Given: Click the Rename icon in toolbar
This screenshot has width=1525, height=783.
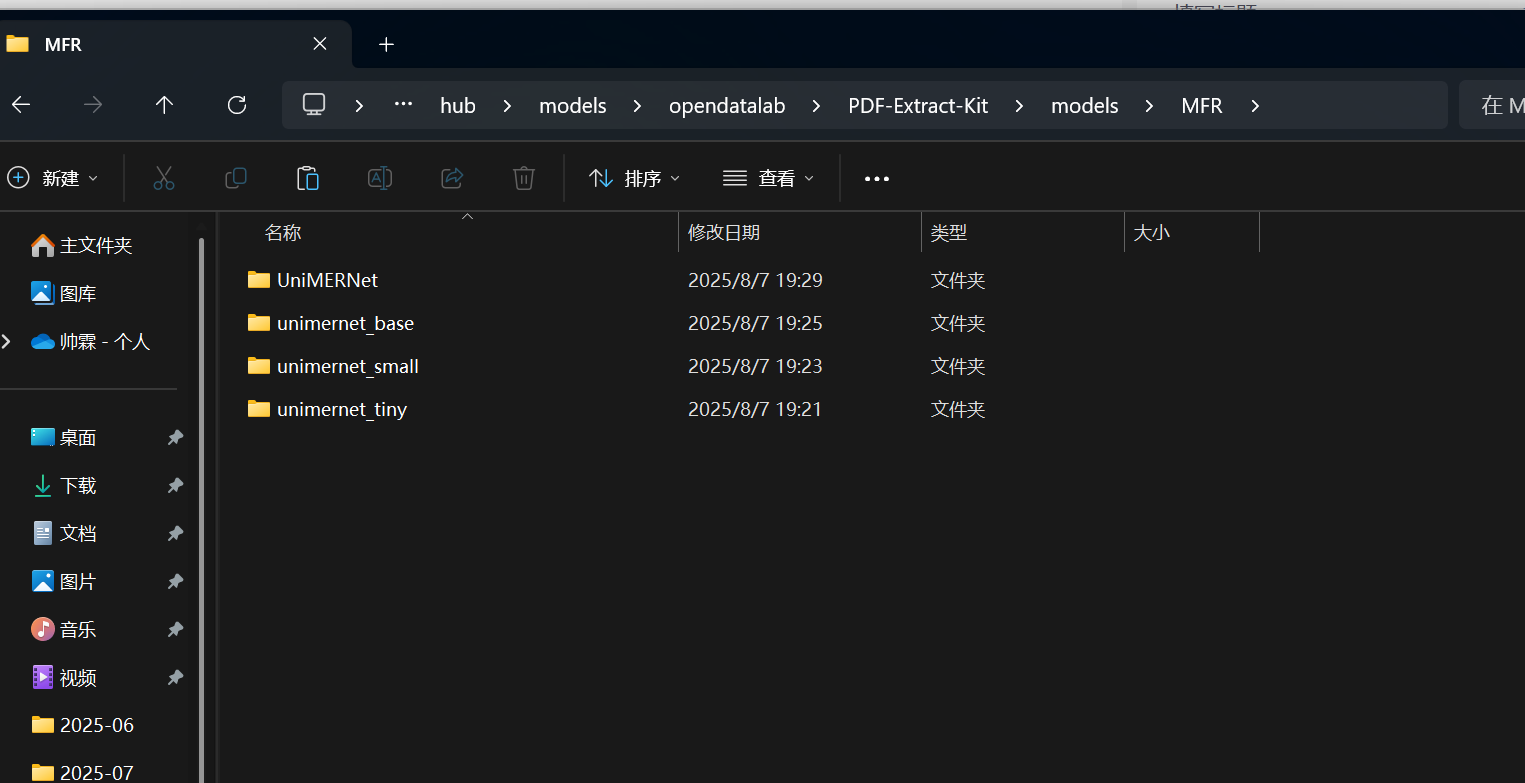Looking at the screenshot, I should coord(380,178).
